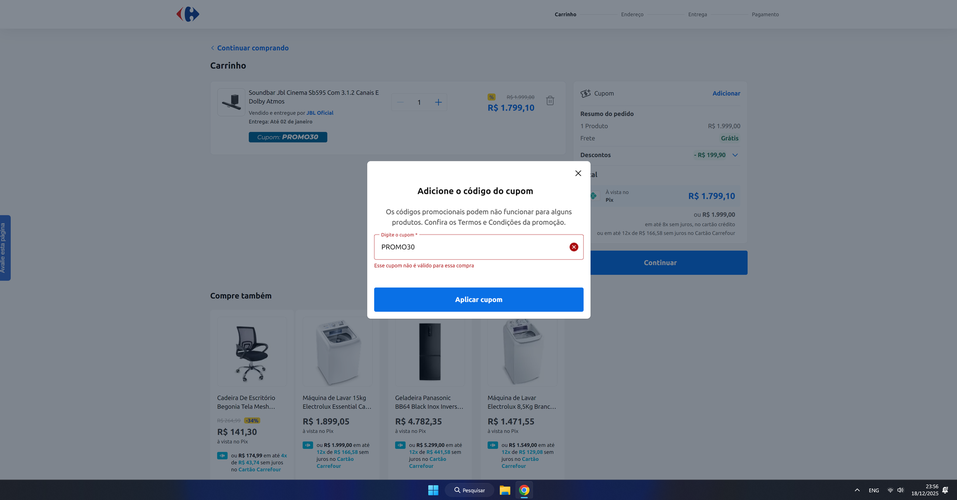This screenshot has height=500, width=957.
Task: Show hidden tray icons chevron
Action: click(x=857, y=490)
